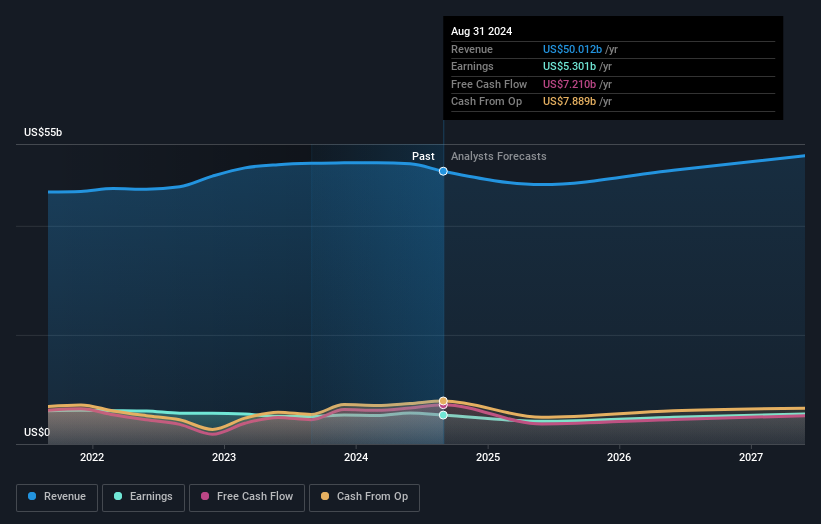The width and height of the screenshot is (821, 524).
Task: Toggle the Revenue legend series
Action: click(57, 497)
